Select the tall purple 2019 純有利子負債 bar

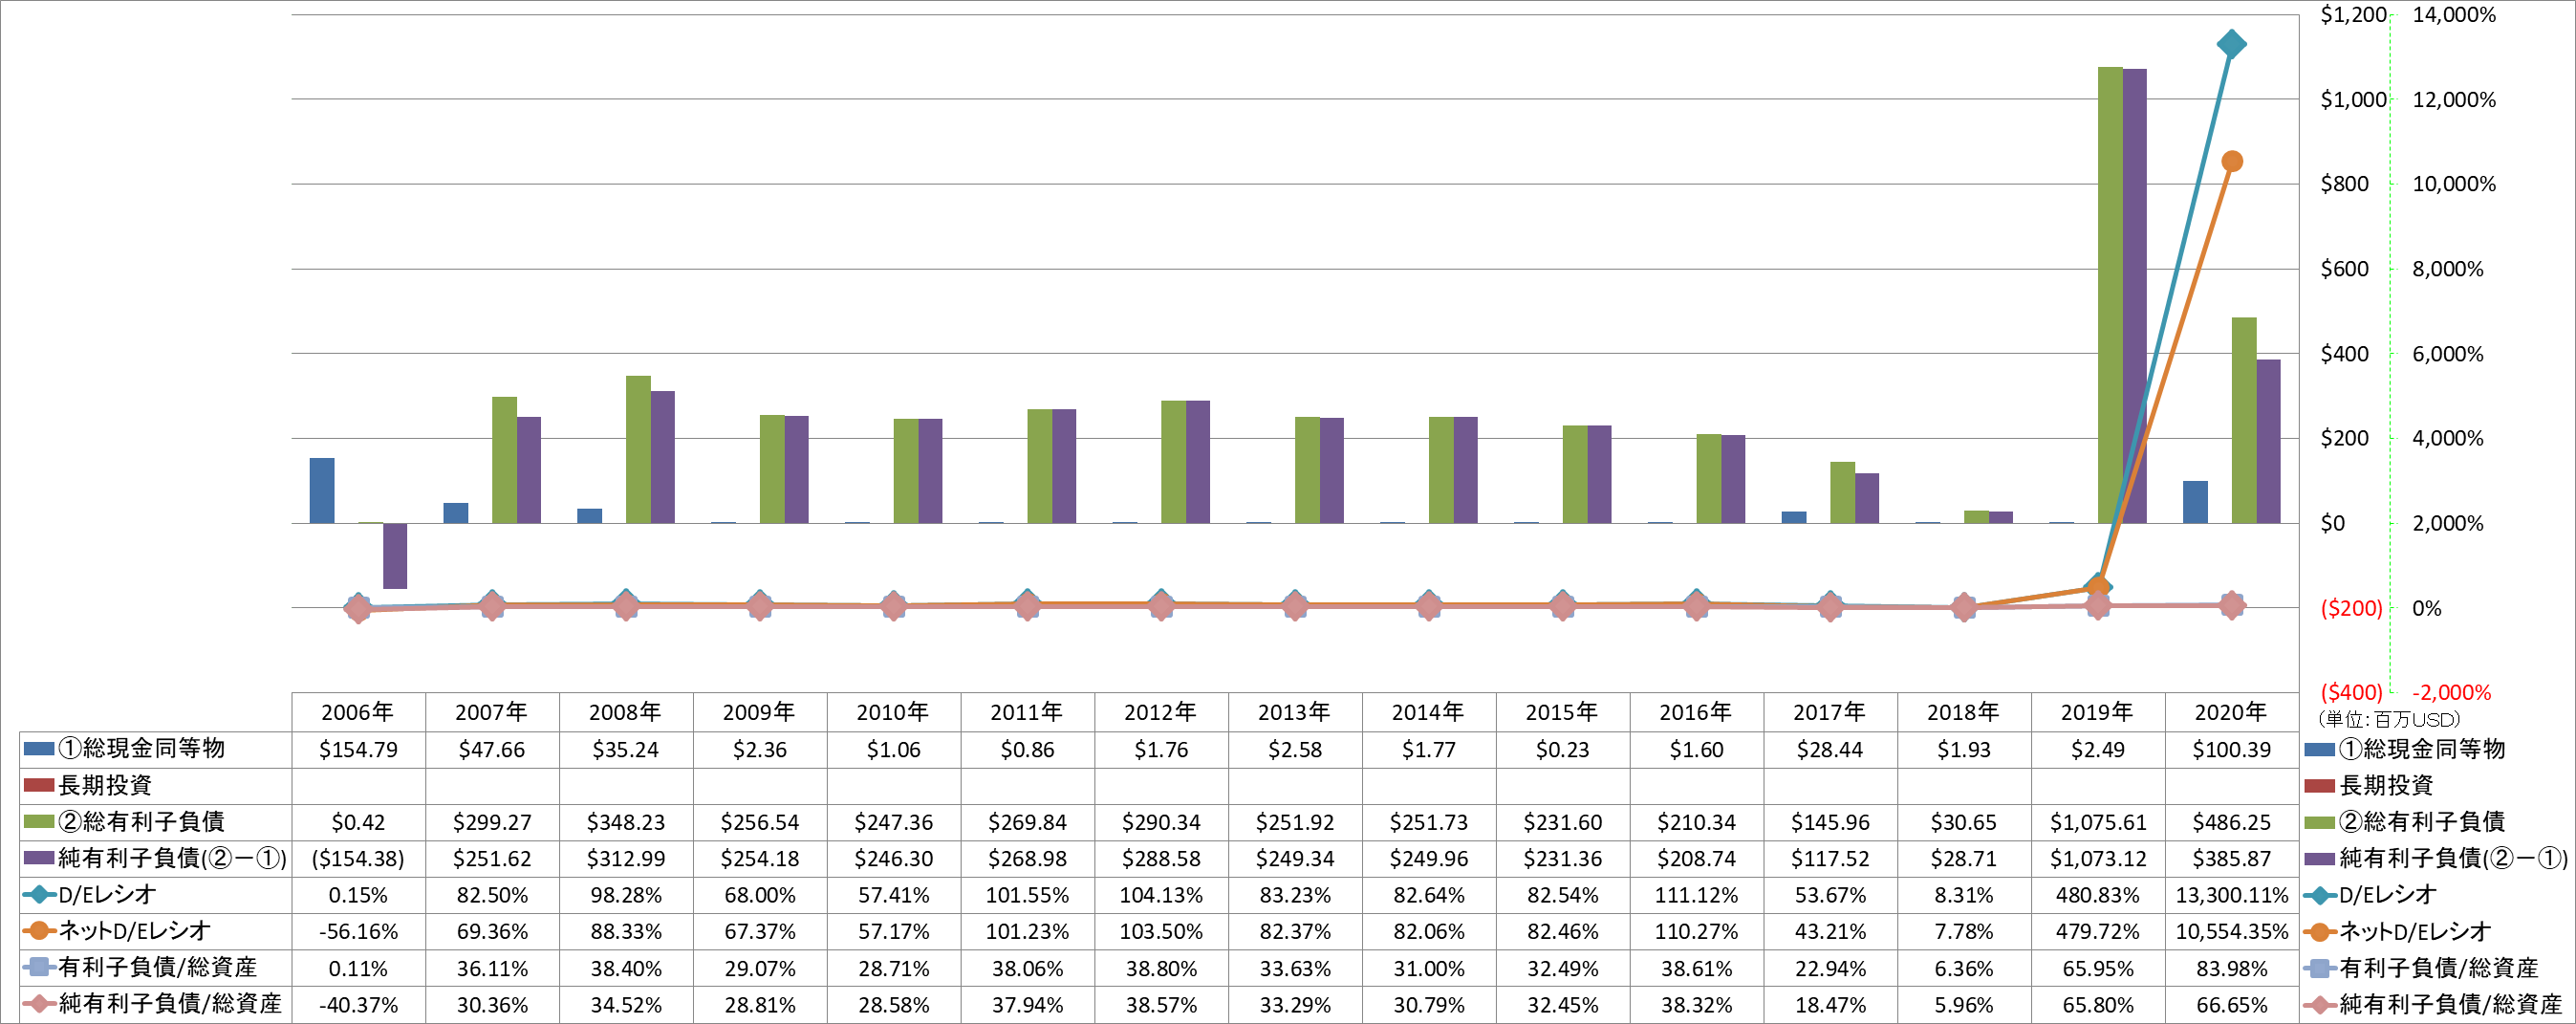coord(2134,296)
